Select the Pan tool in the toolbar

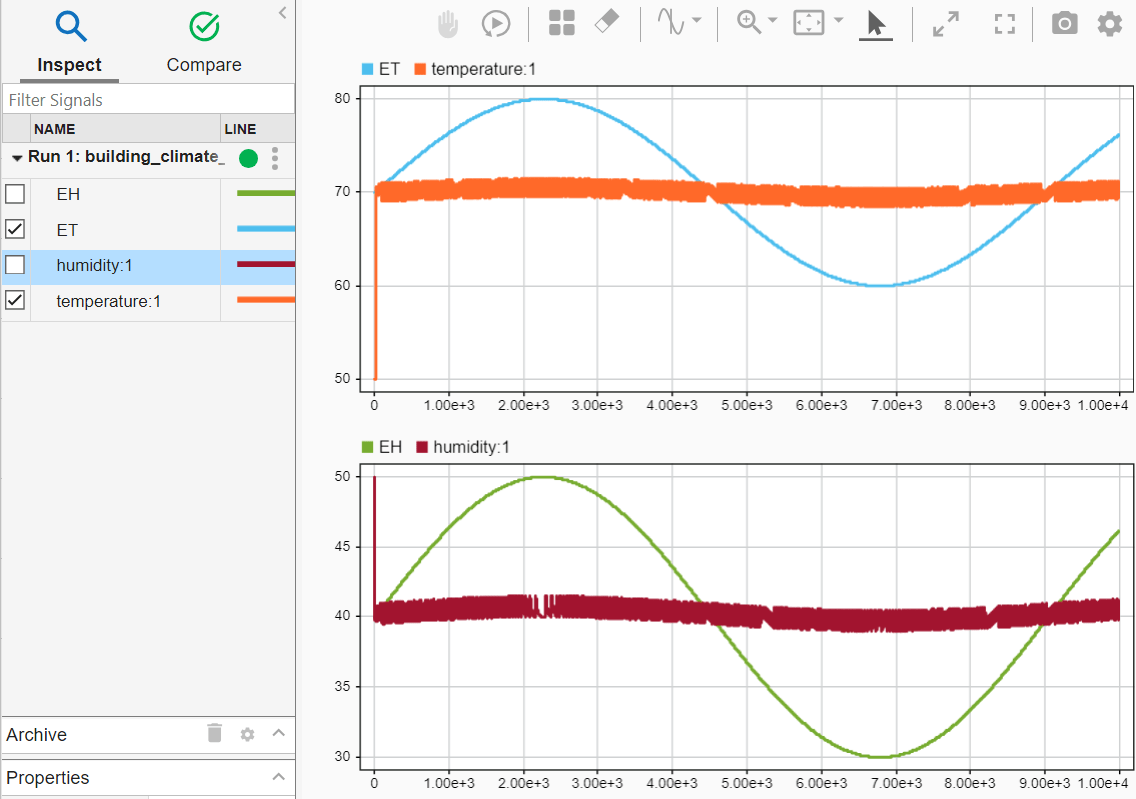point(447,23)
